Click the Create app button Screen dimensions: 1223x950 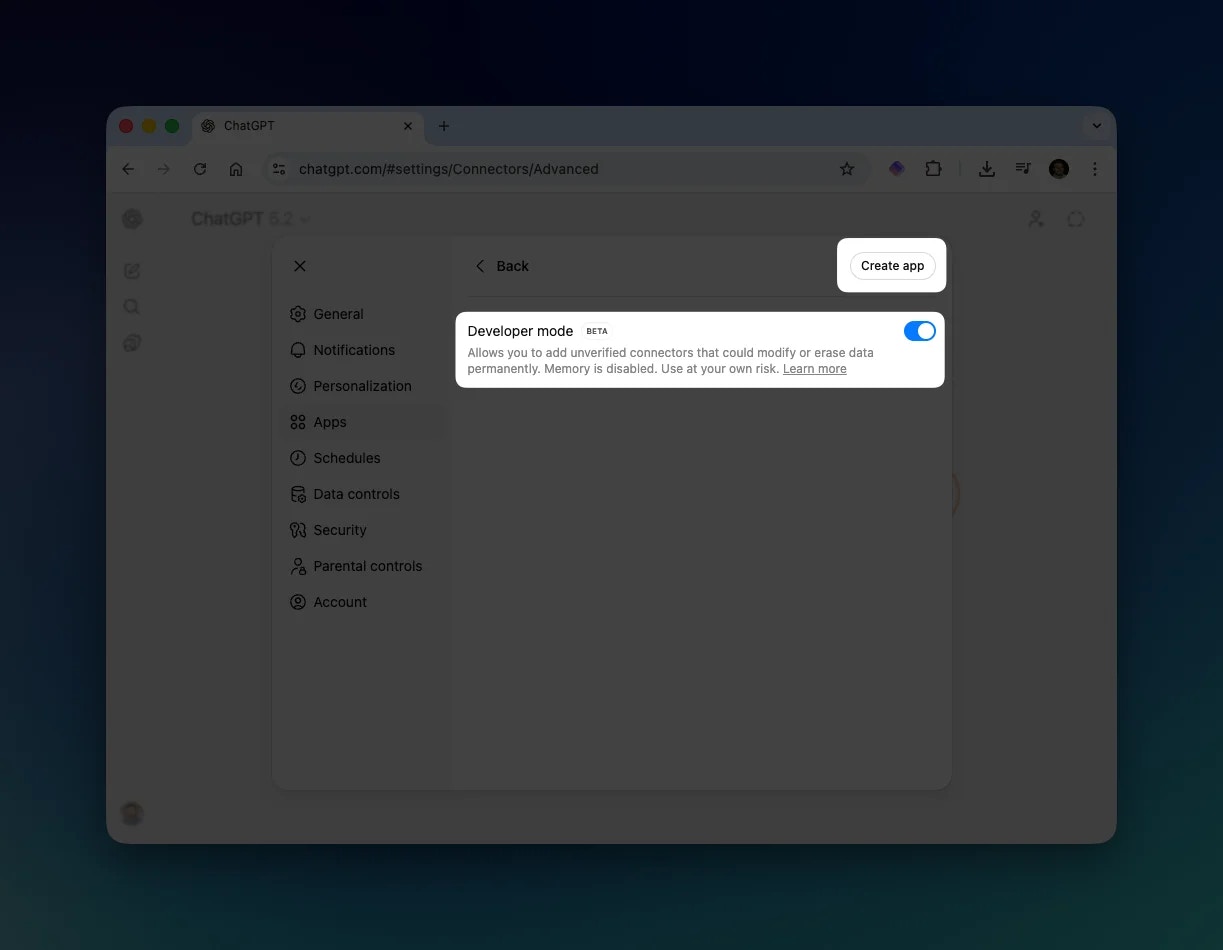coord(891,265)
